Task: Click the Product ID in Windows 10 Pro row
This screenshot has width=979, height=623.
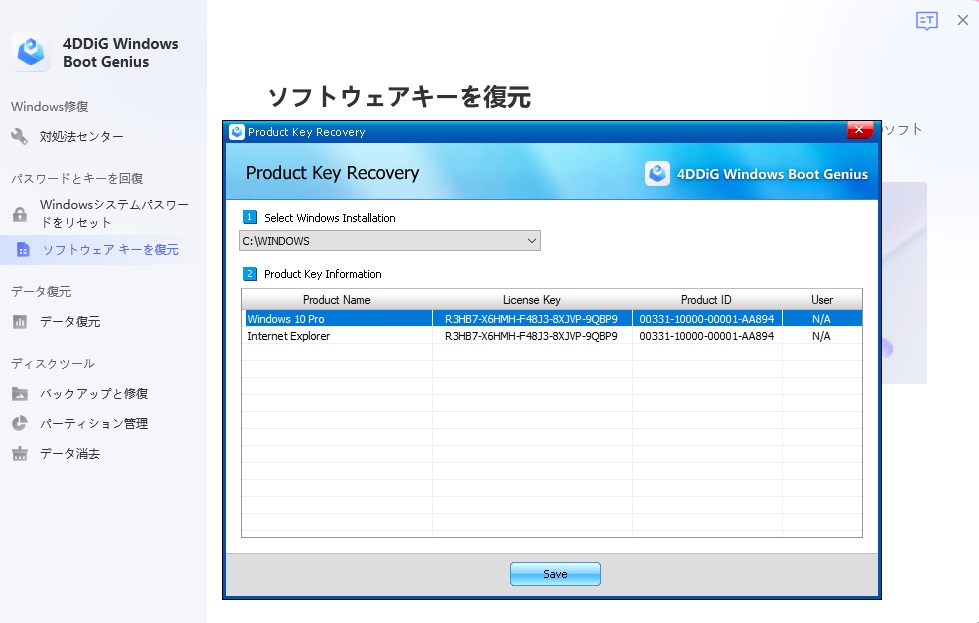Action: [707, 318]
